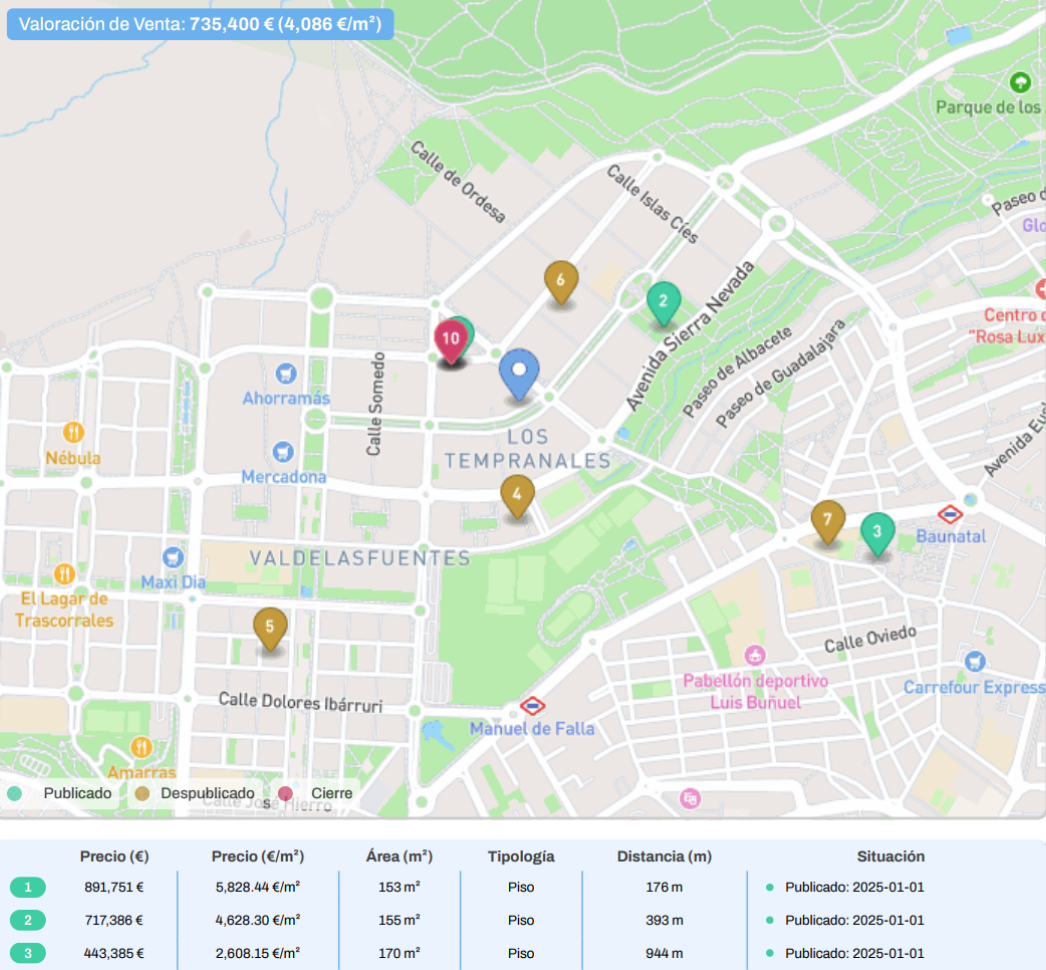Toggle the Cierre legend filter
Viewport: 1046px width, 970px height.
[x=318, y=793]
